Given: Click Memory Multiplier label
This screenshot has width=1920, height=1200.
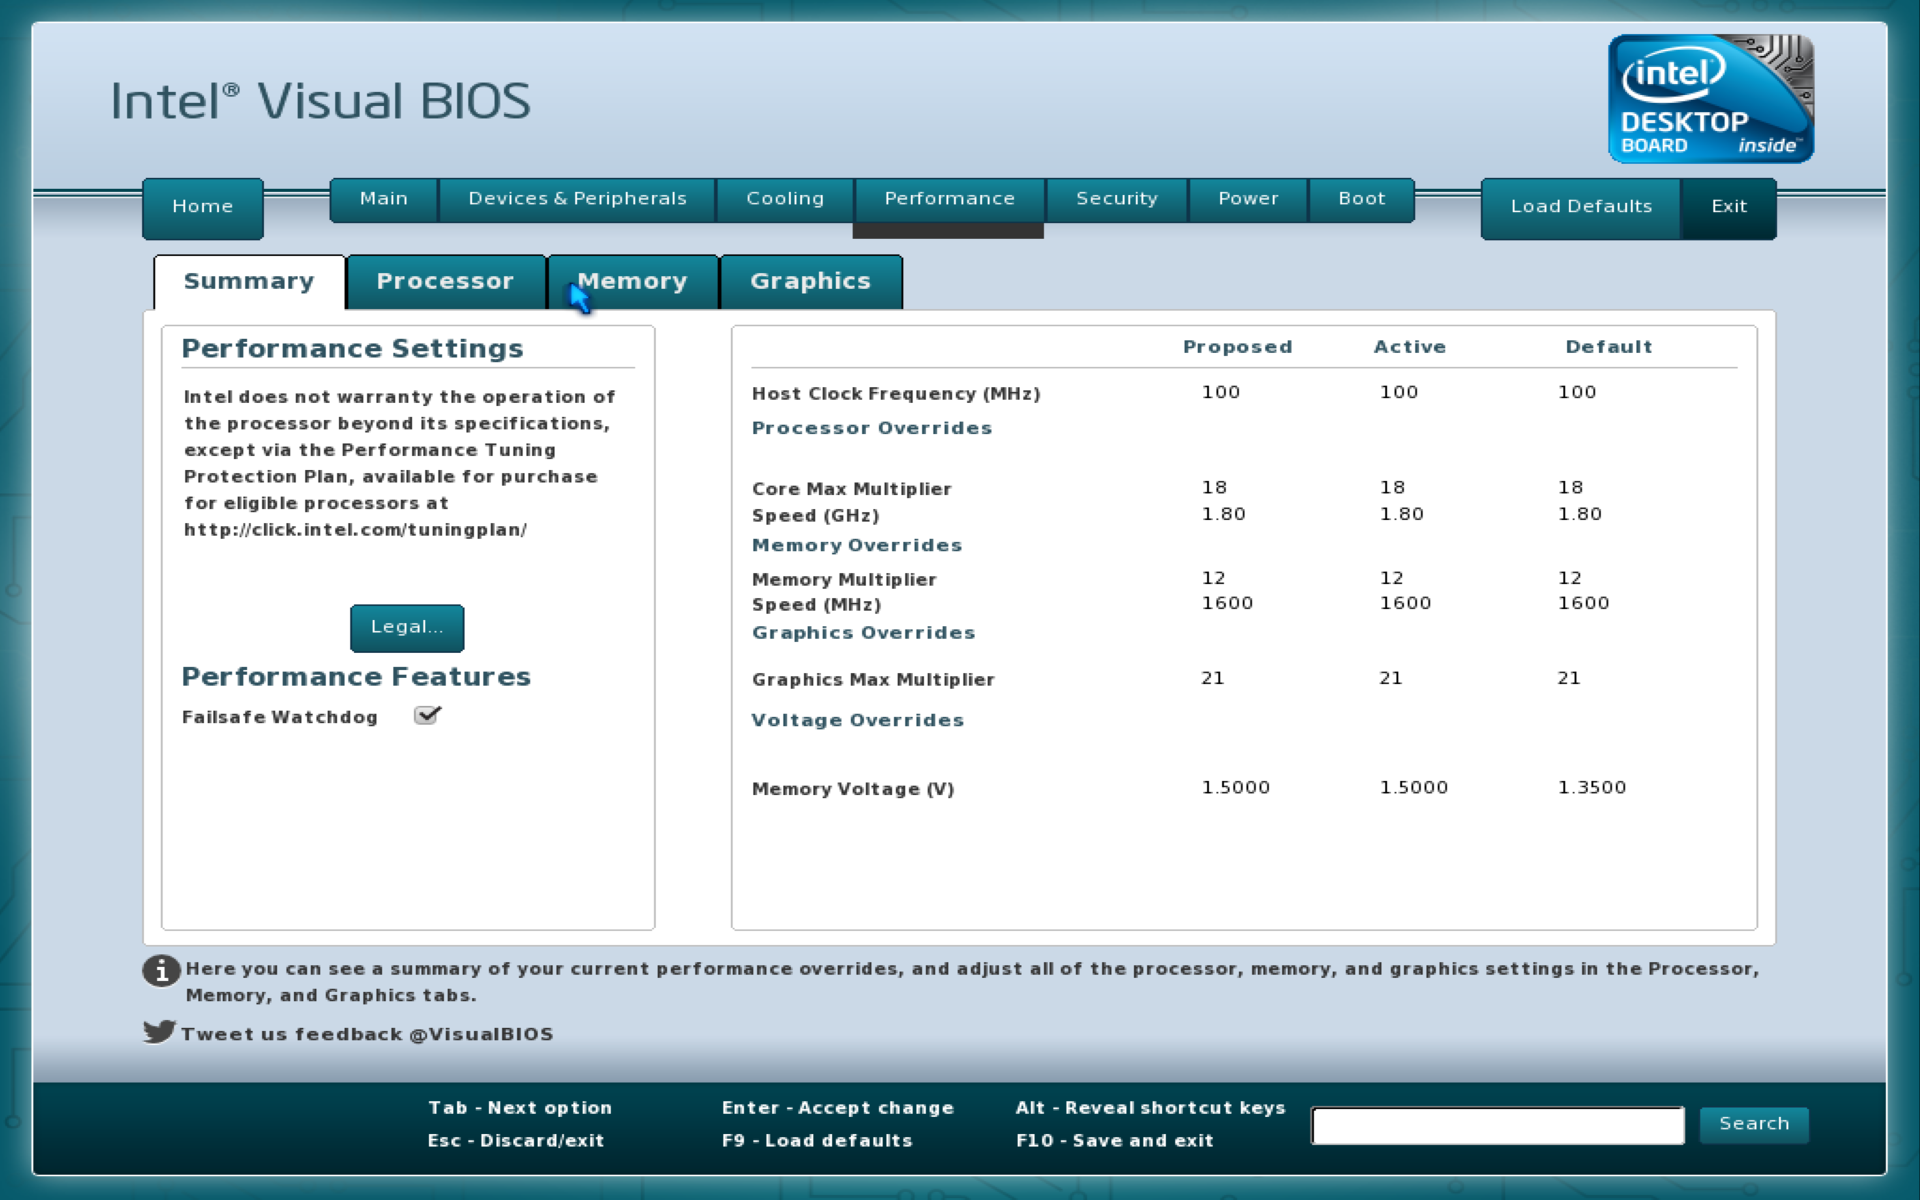Looking at the screenshot, I should 844,580.
